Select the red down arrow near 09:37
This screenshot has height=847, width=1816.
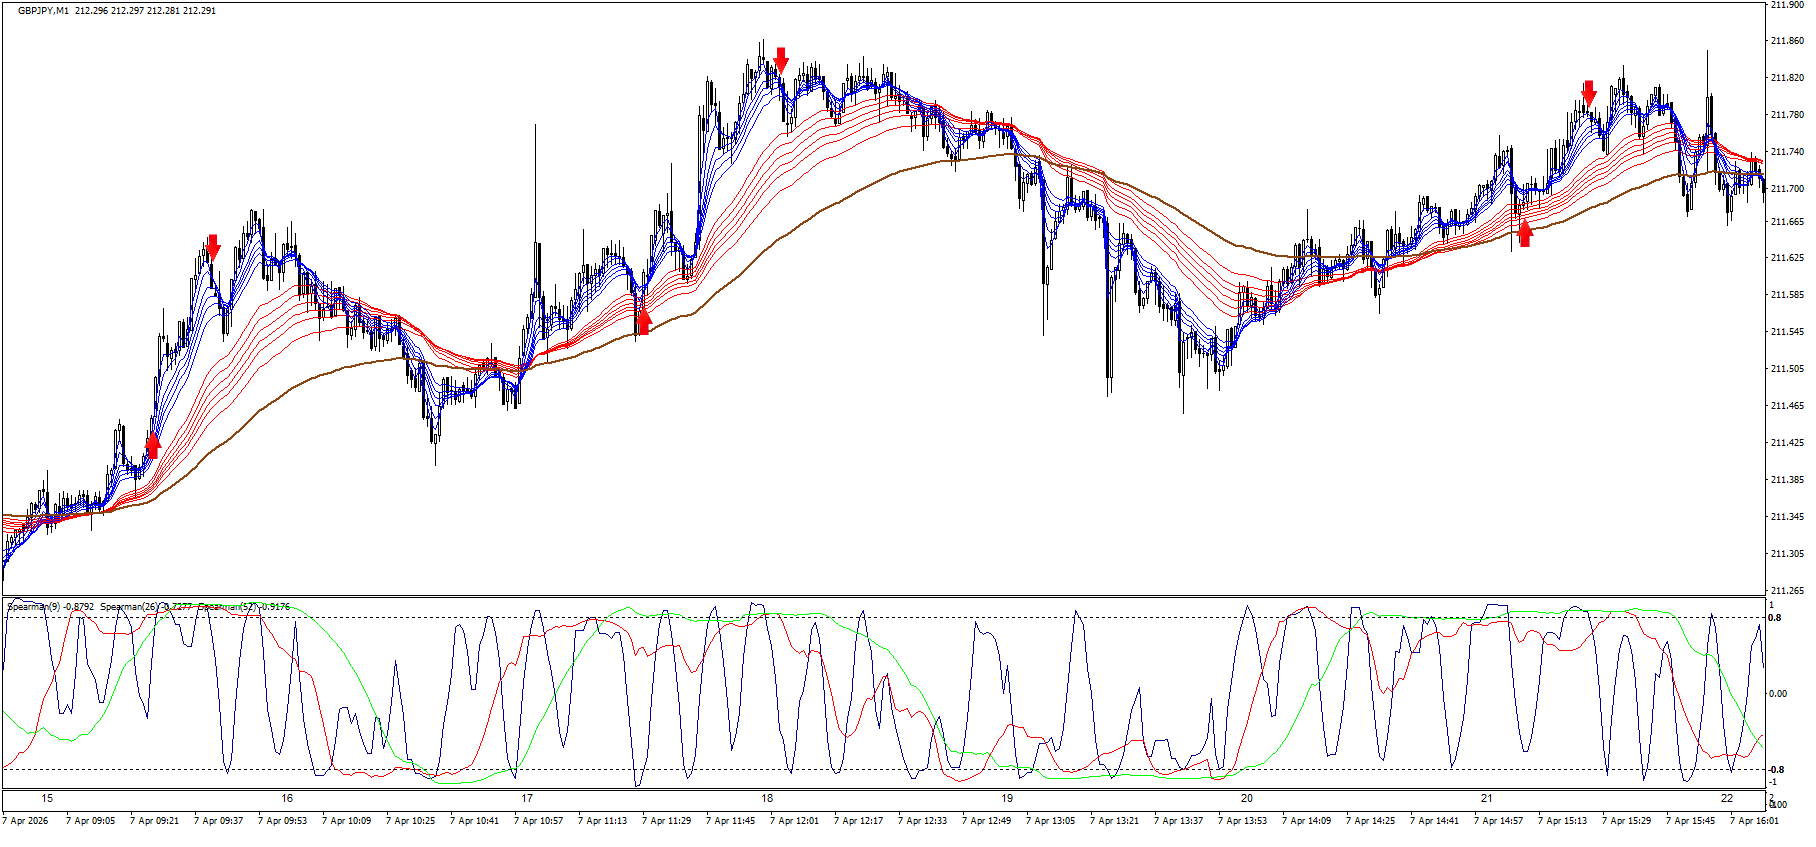[213, 247]
